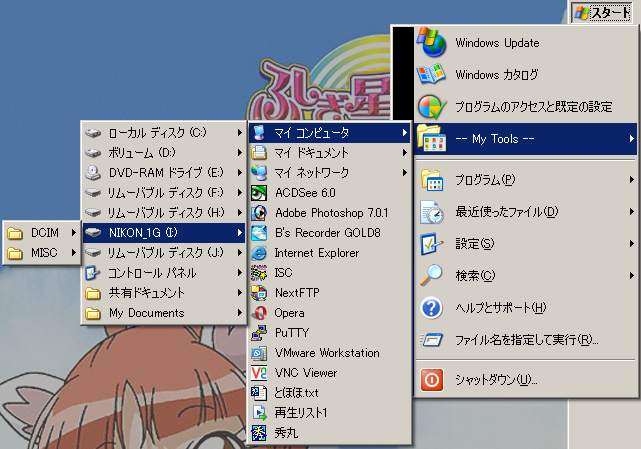Click シャットダウン(U)... to shut down
This screenshot has height=449, width=641.
coord(496,380)
